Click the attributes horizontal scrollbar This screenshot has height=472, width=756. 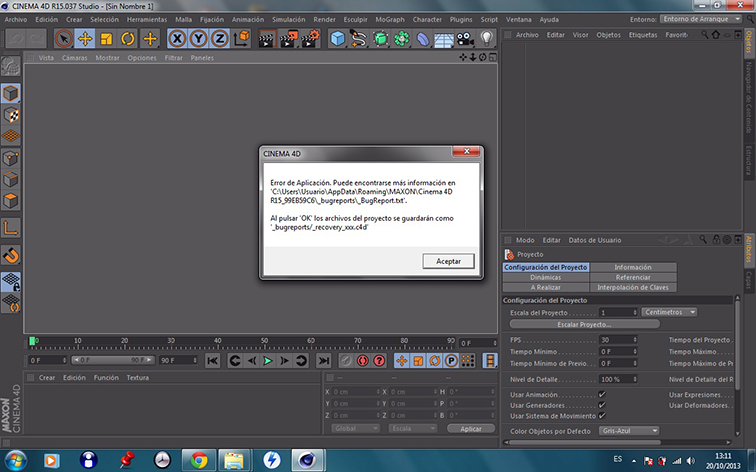[584, 442]
